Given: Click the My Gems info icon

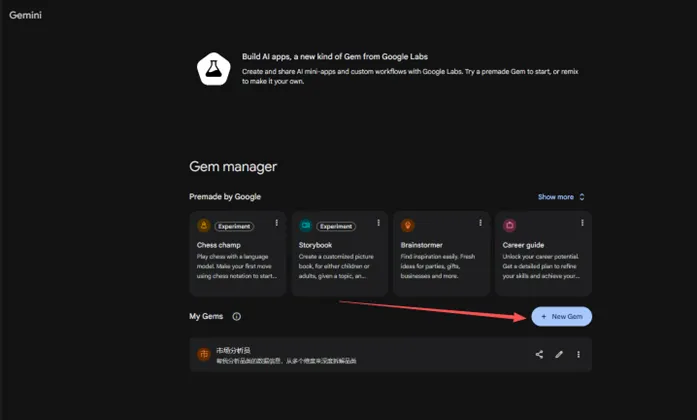Looking at the screenshot, I should pyautogui.click(x=236, y=316).
